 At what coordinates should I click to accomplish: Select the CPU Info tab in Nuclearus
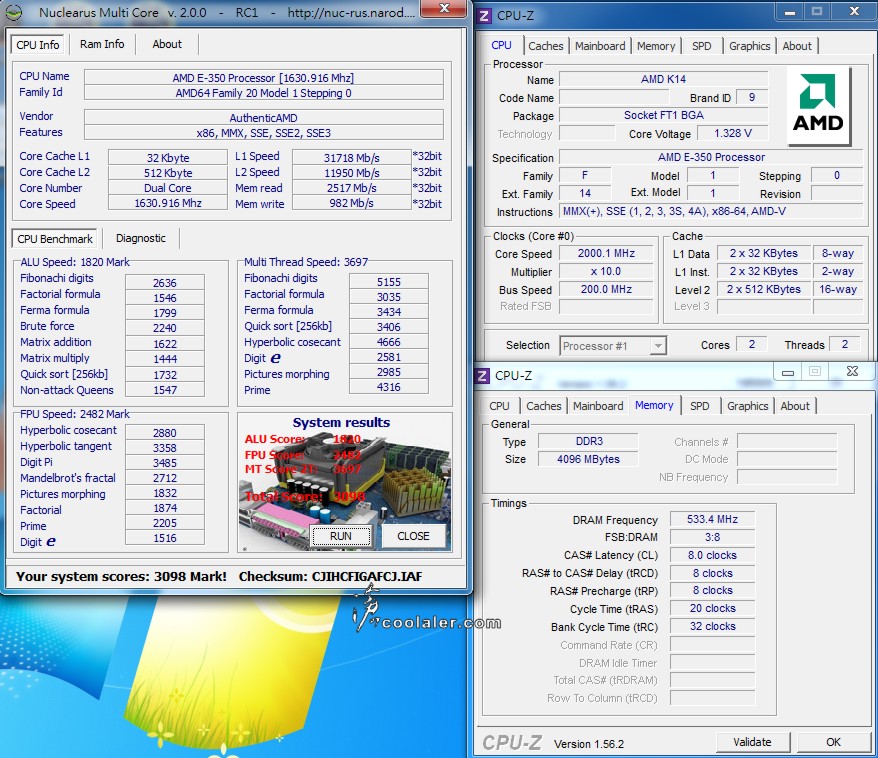[38, 45]
